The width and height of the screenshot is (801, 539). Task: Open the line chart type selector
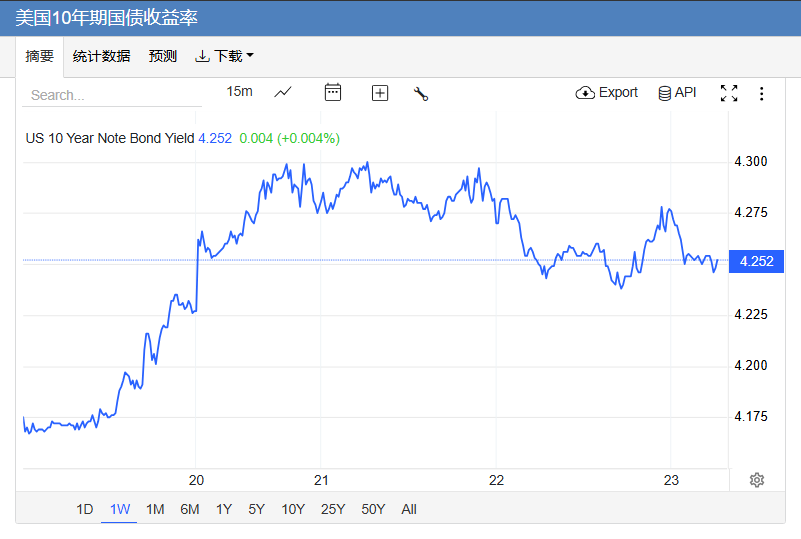click(x=282, y=92)
